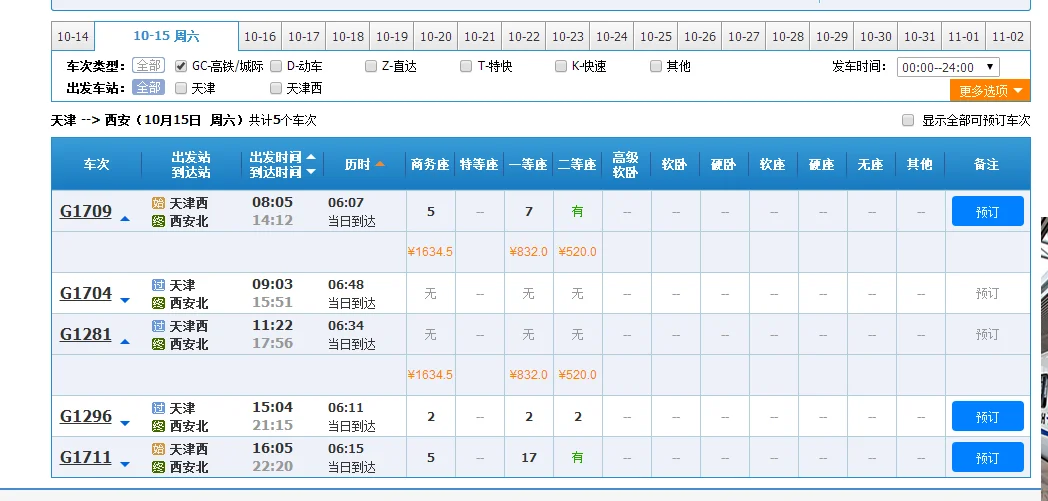Click the 终 terminus icon in G1711 row
Image resolution: width=1048 pixels, height=501 pixels.
pos(158,467)
